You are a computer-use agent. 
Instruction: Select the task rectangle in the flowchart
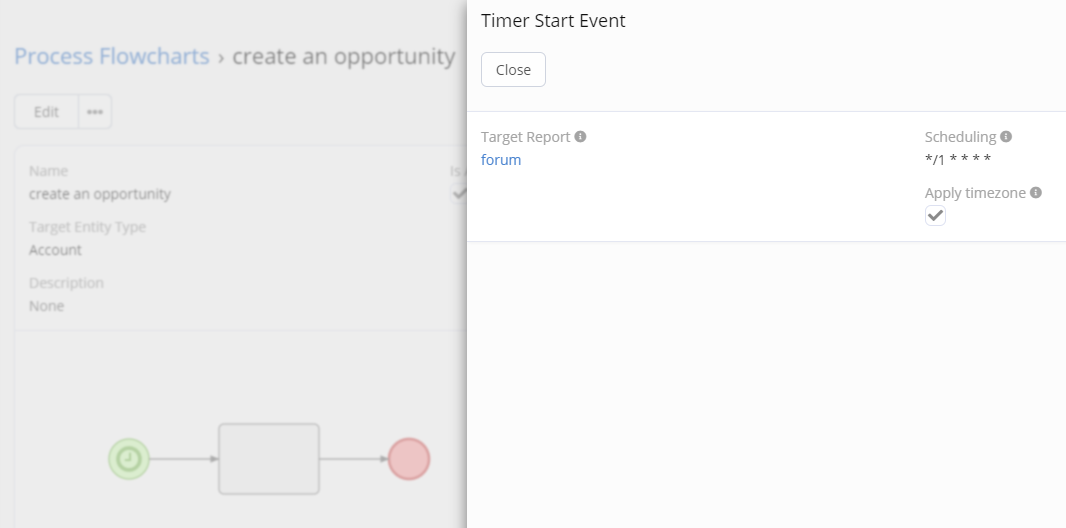click(x=269, y=459)
